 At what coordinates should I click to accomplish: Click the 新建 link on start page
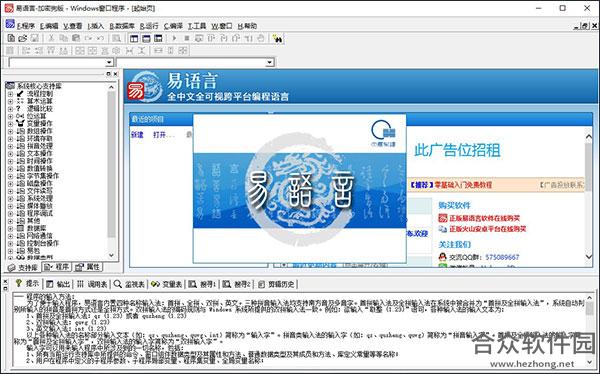pos(137,135)
